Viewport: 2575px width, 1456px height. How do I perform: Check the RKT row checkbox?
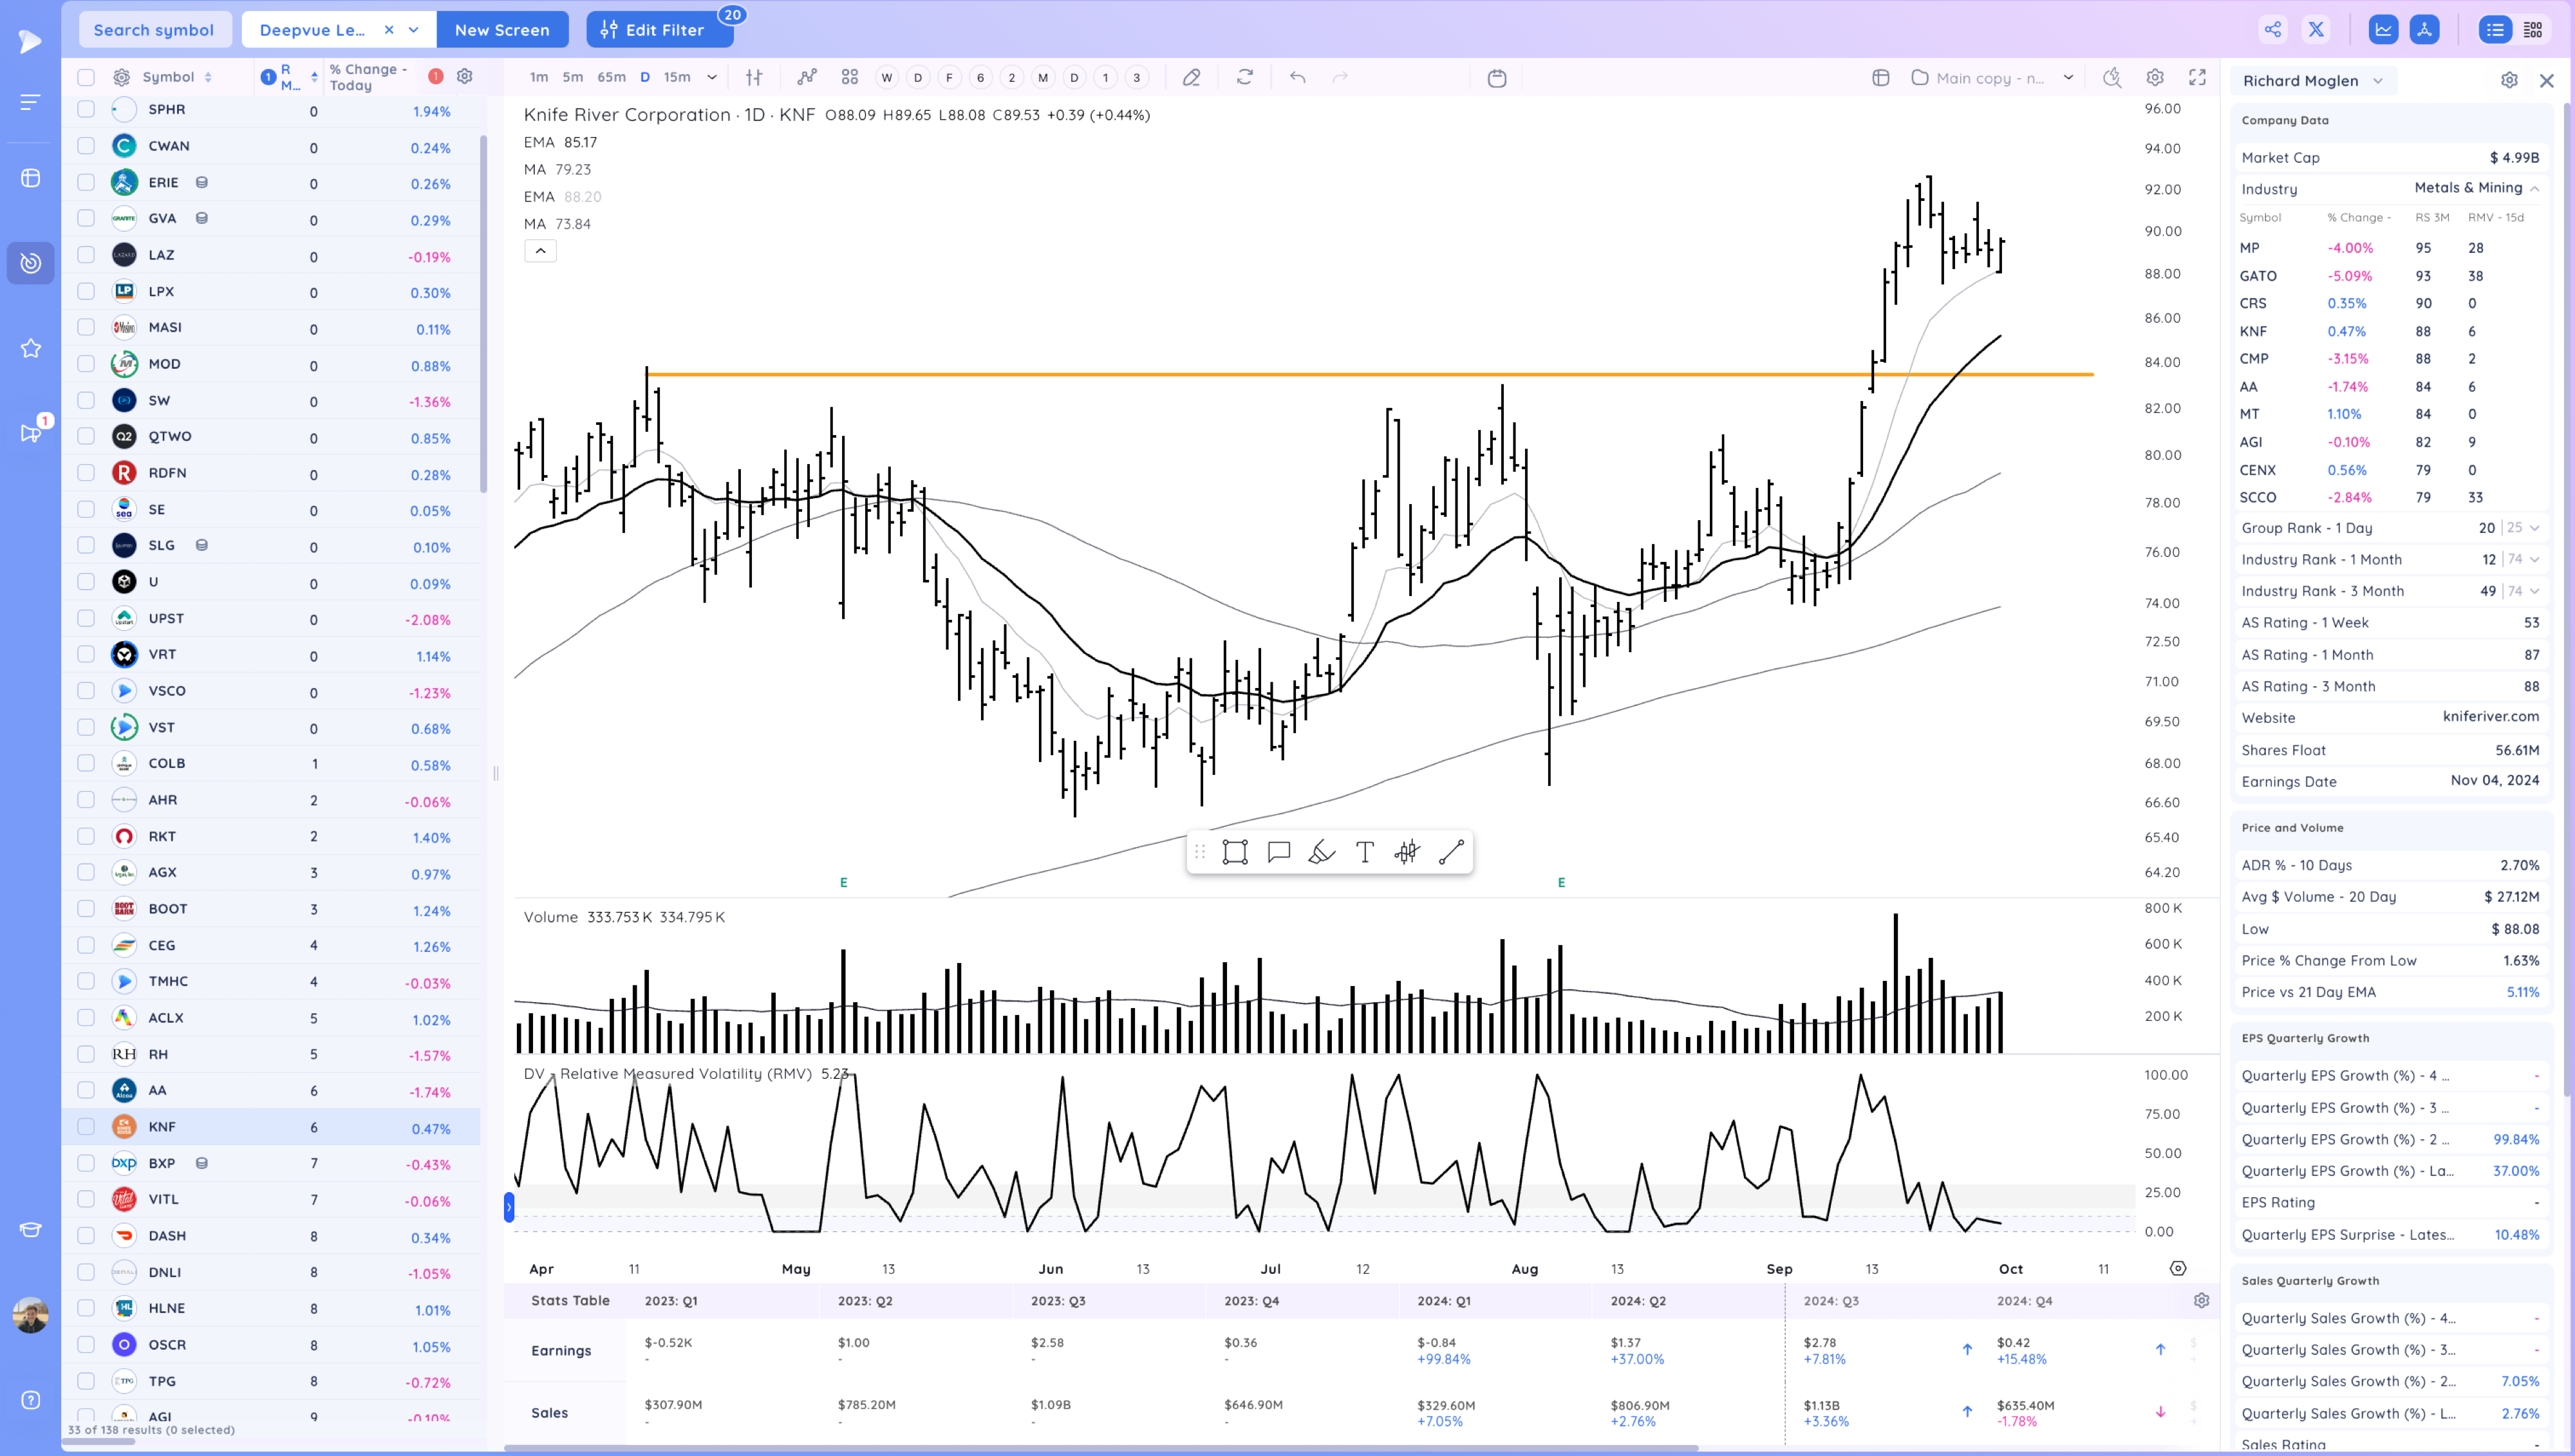point(86,836)
